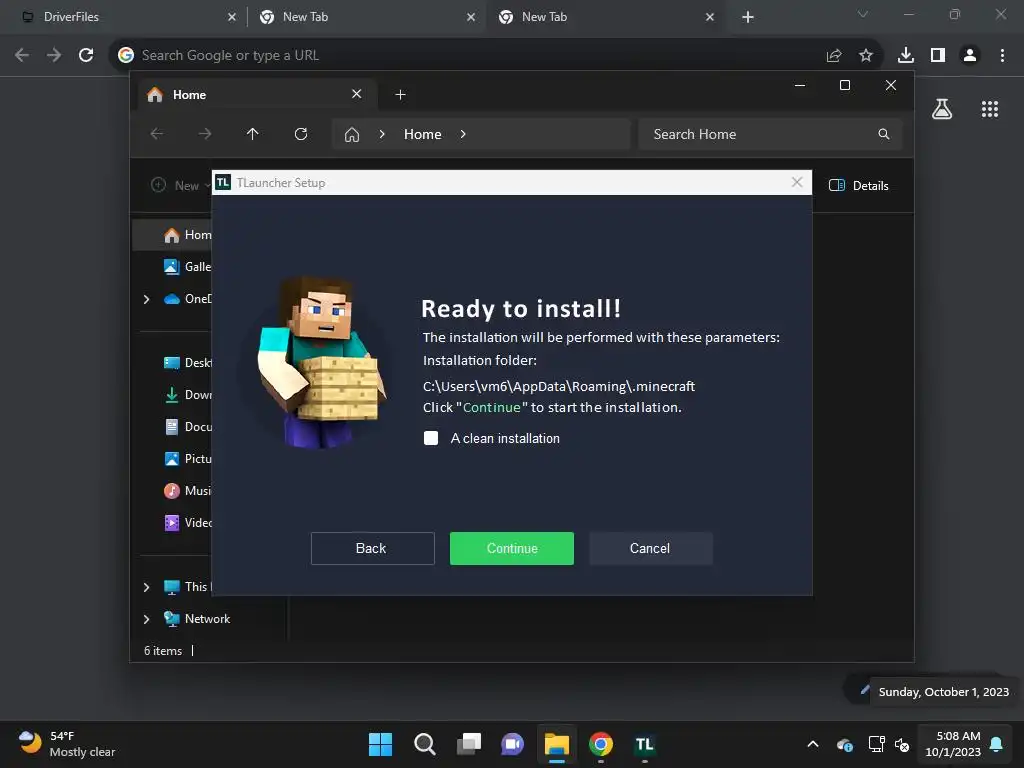This screenshot has height=768, width=1024.
Task: Close the DriverFiles Chrome tab
Action: point(232,17)
